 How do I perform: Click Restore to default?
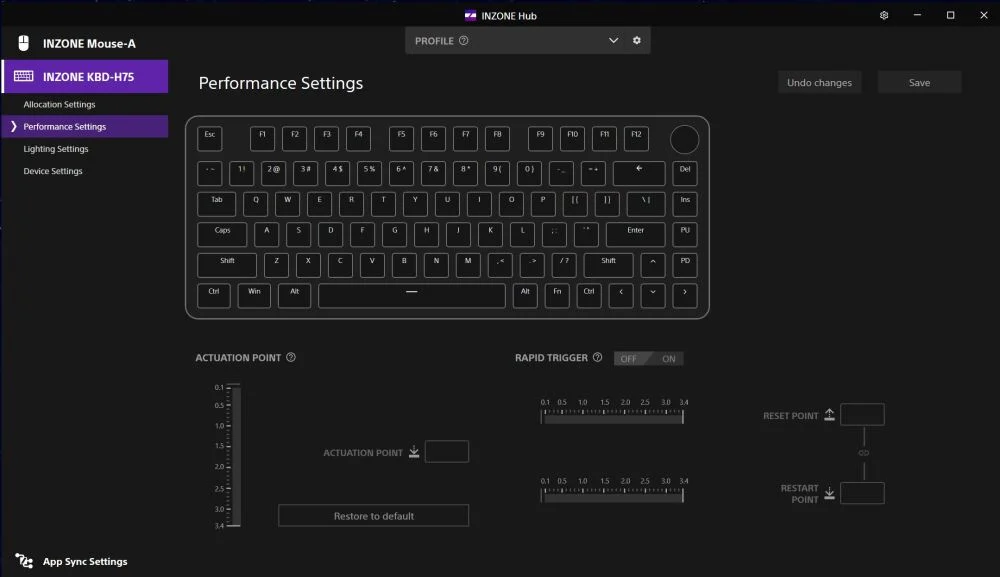tap(373, 515)
